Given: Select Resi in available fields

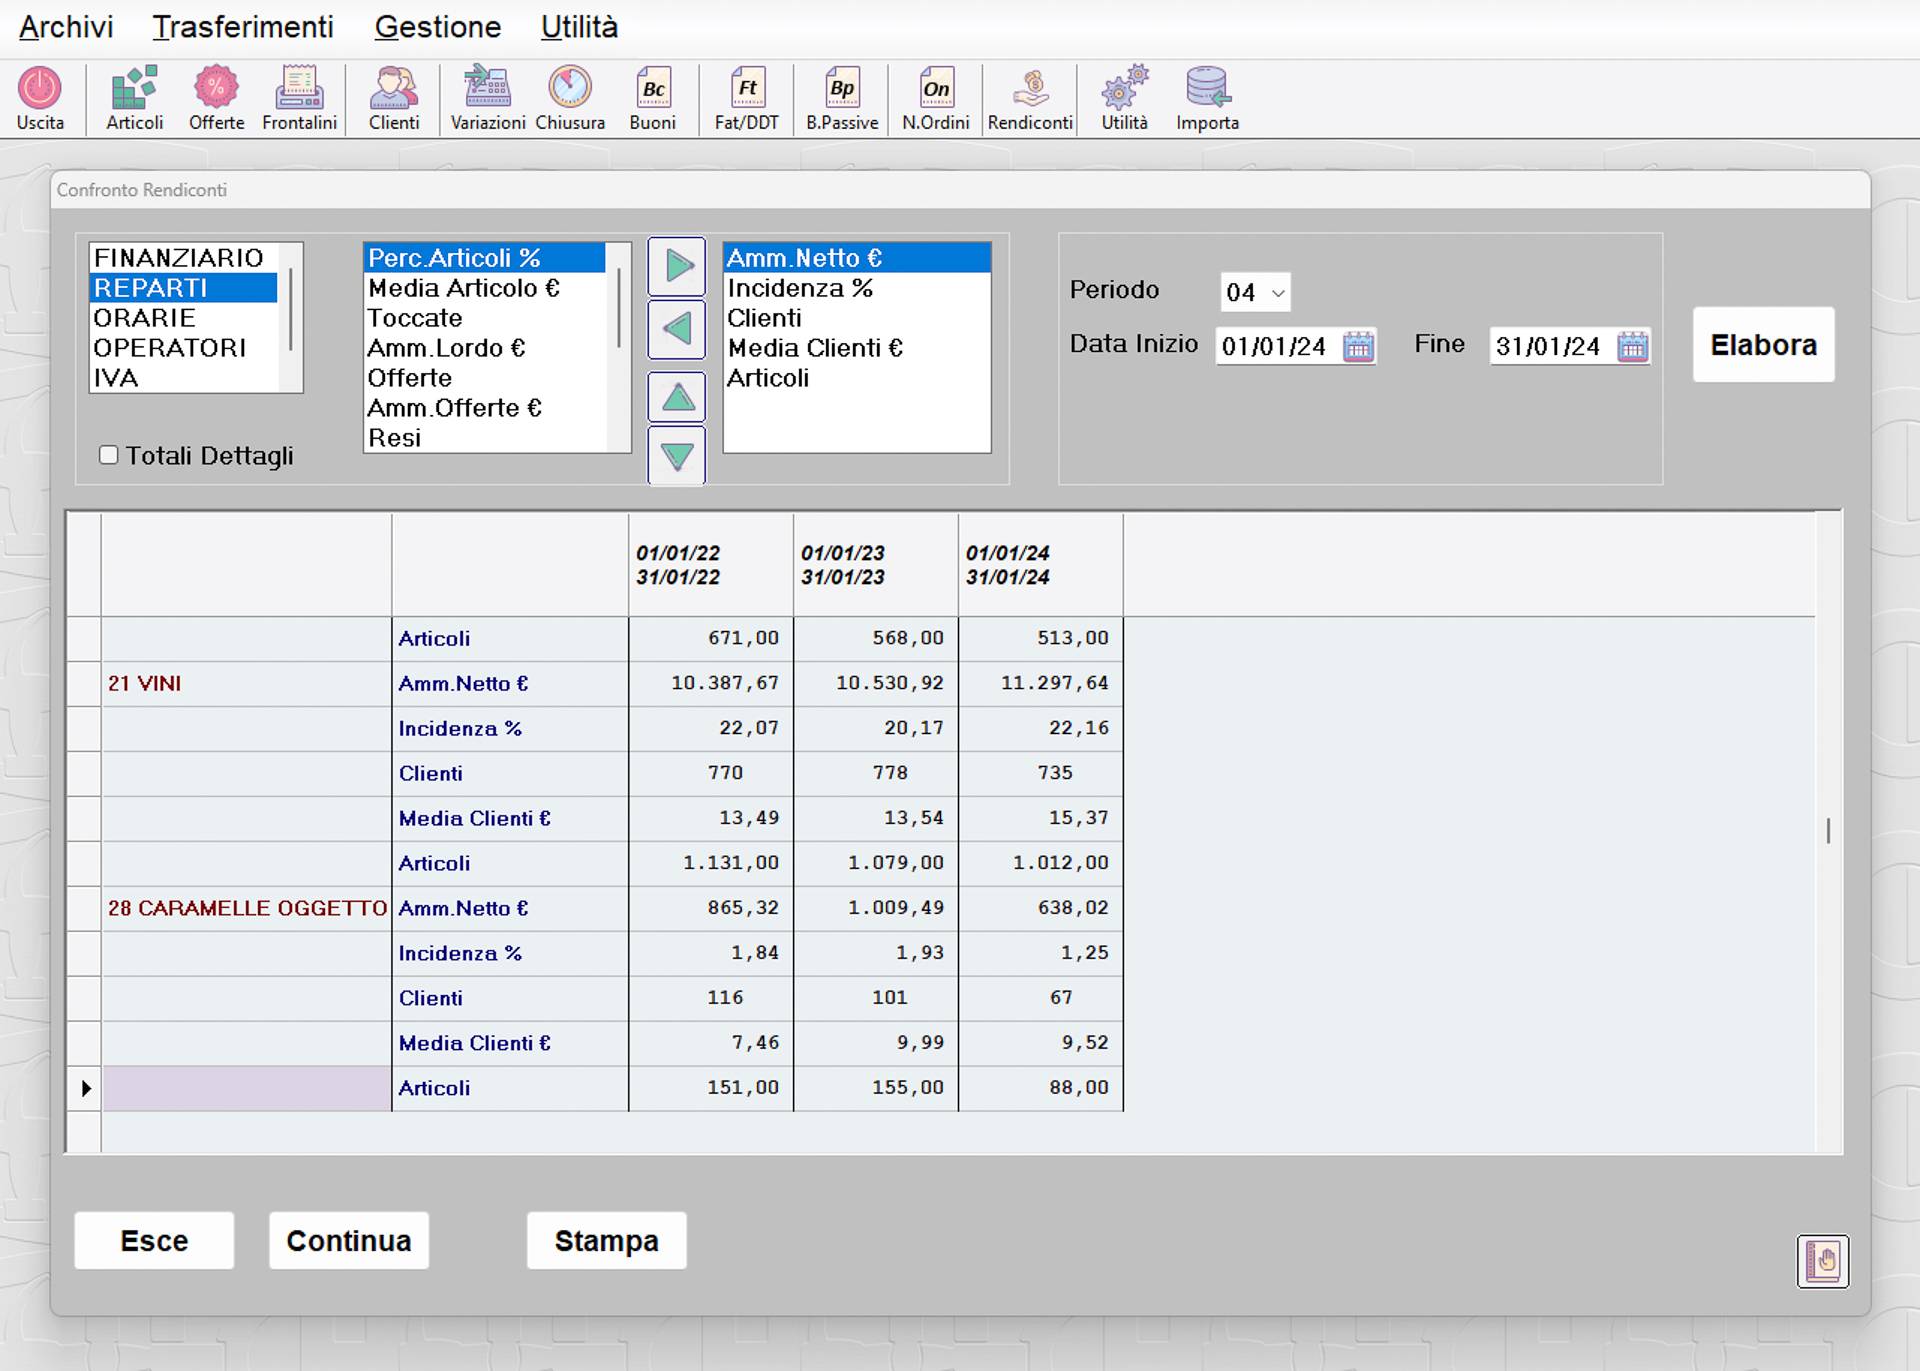Looking at the screenshot, I should click(x=485, y=438).
